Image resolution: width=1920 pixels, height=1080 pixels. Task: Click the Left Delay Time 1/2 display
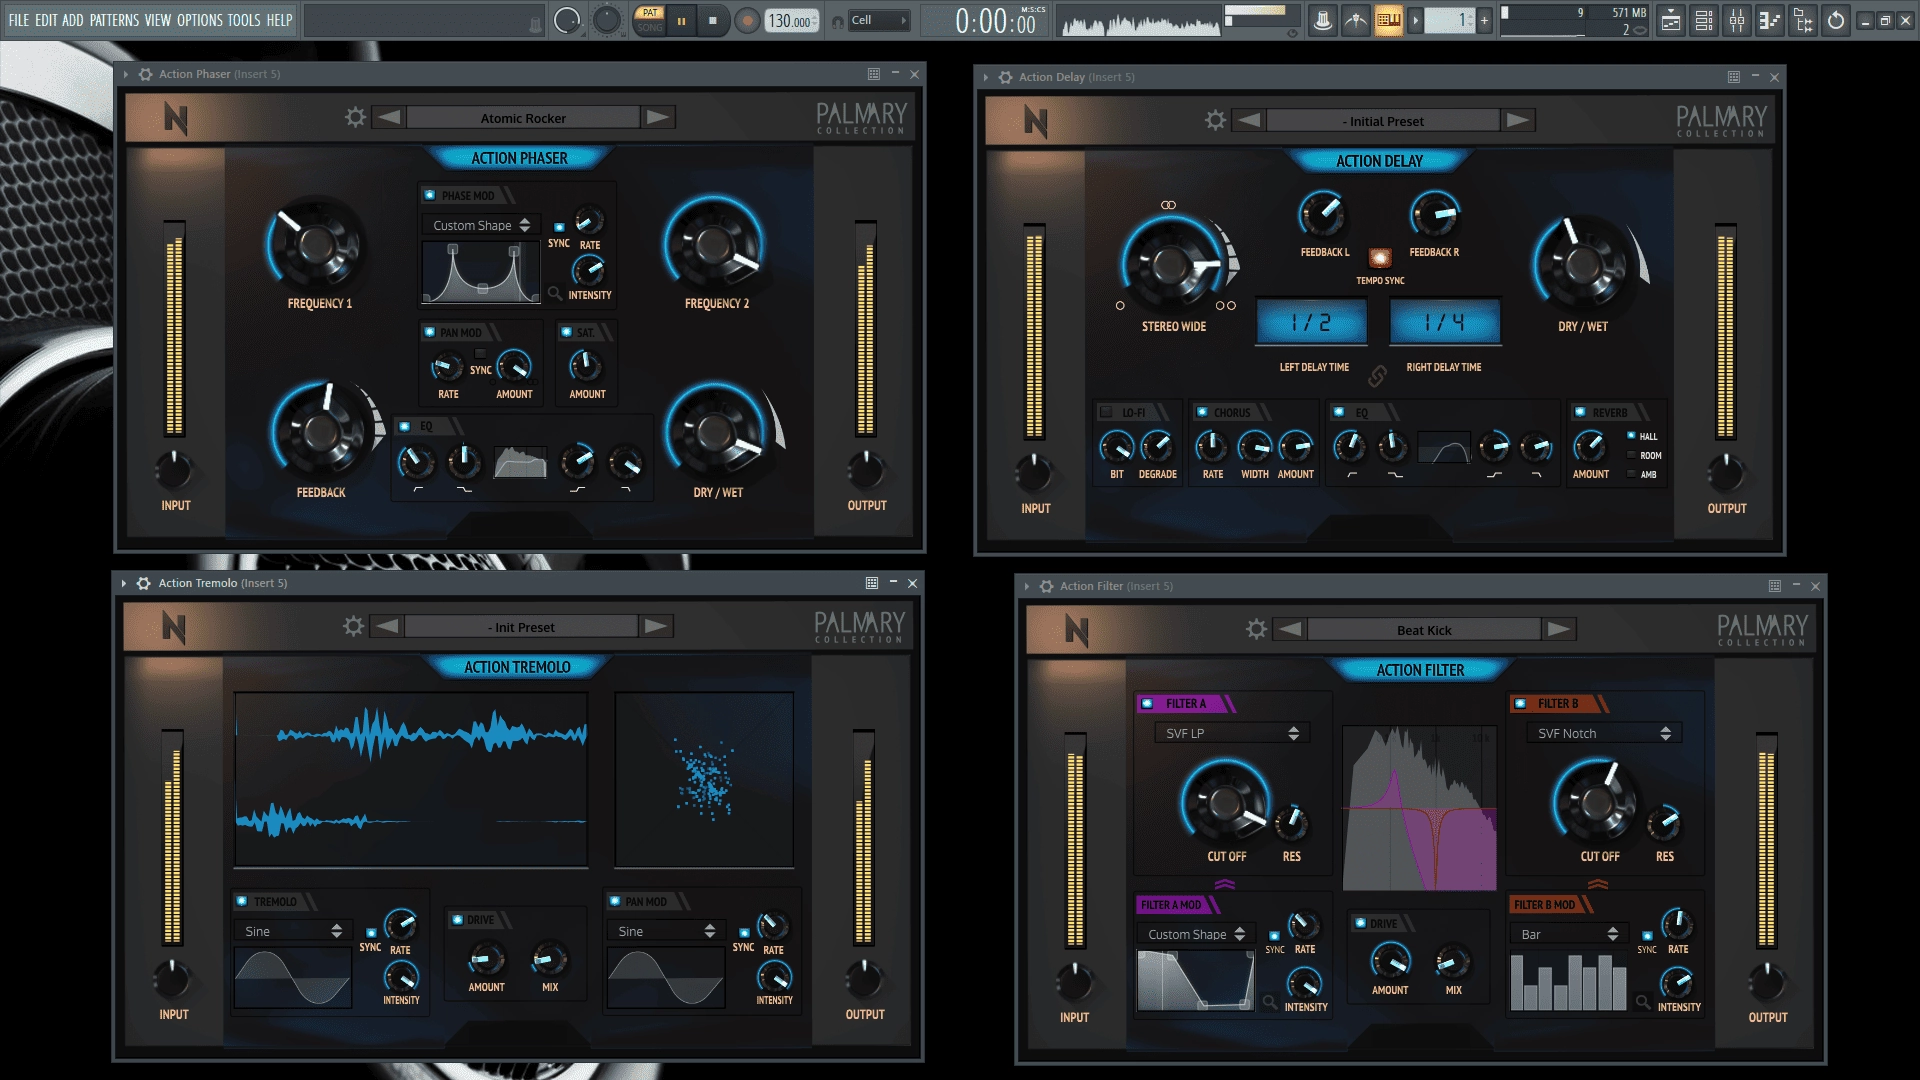[1311, 322]
